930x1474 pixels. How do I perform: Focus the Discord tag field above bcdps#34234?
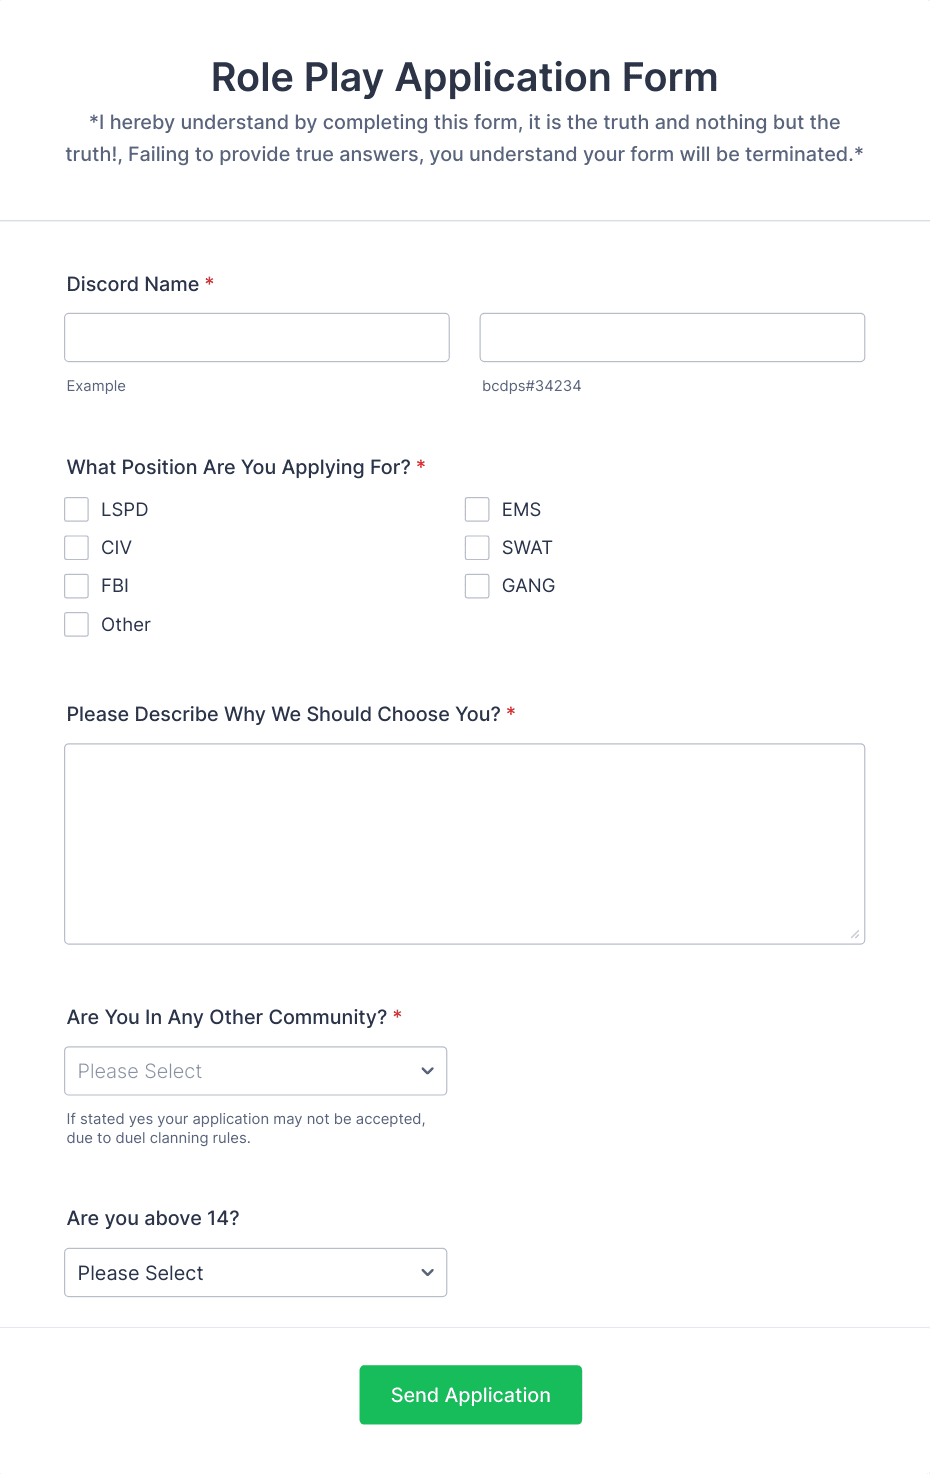[672, 338]
